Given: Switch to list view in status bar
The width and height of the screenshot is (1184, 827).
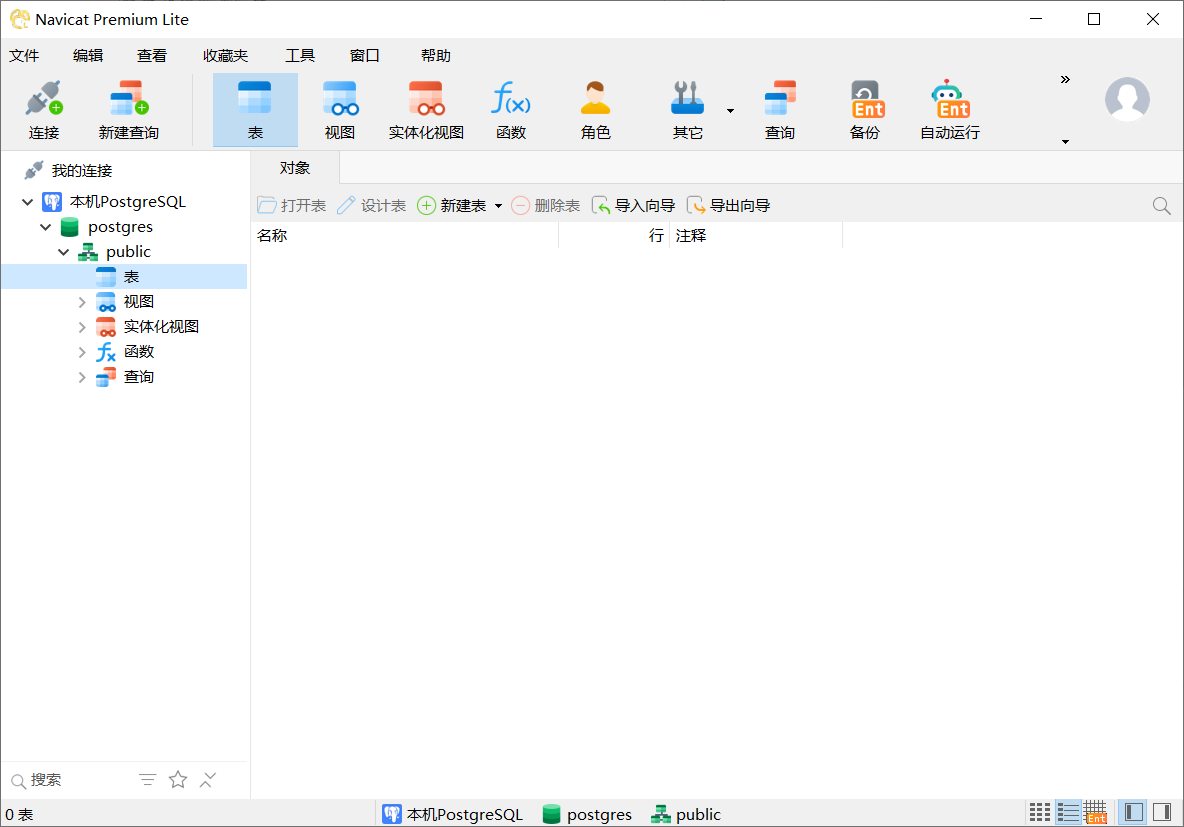Looking at the screenshot, I should (1068, 813).
